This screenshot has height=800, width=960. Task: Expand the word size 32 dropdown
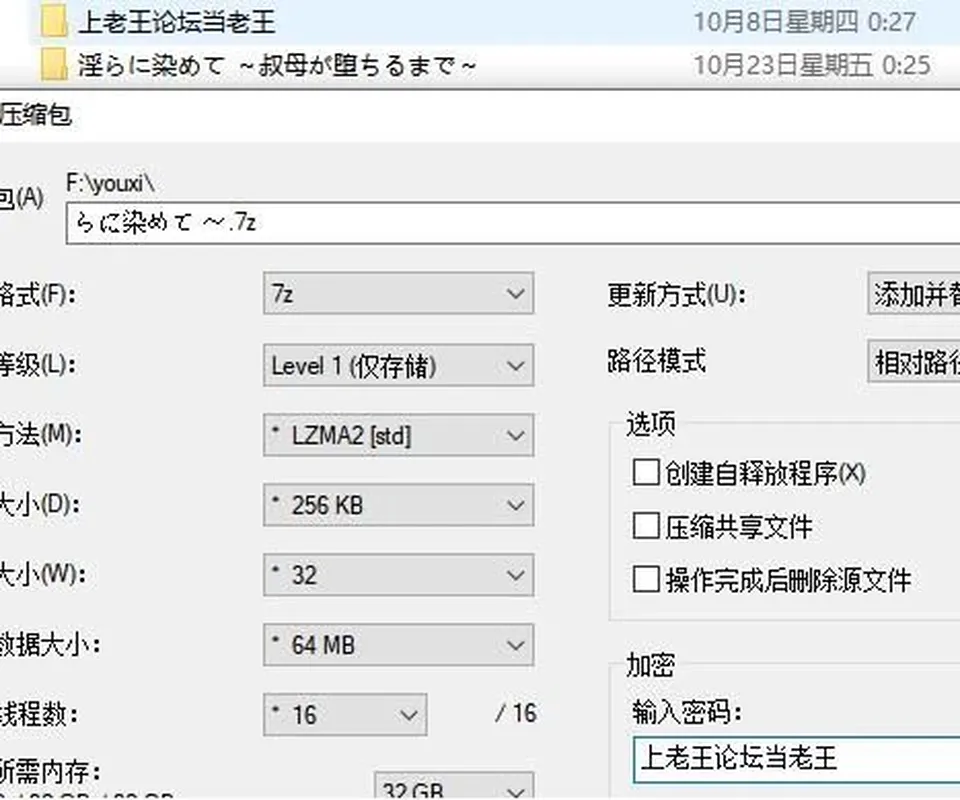[399, 575]
